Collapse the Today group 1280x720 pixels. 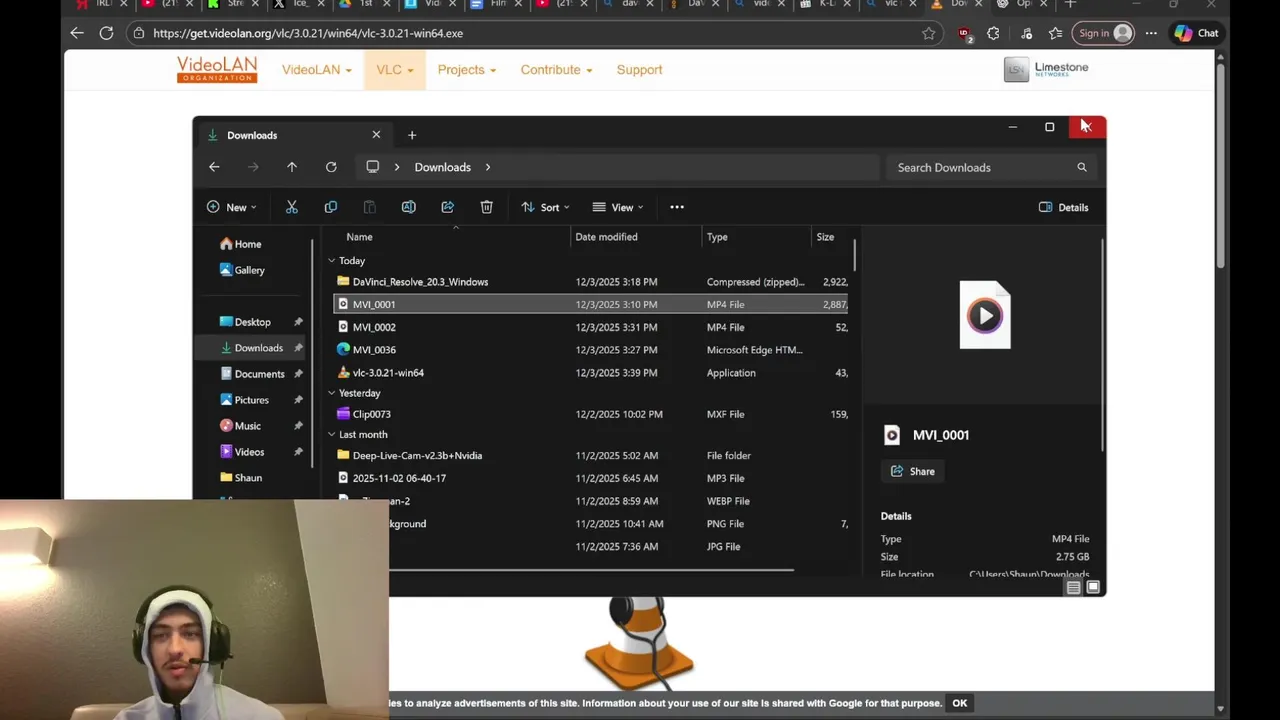tap(332, 261)
